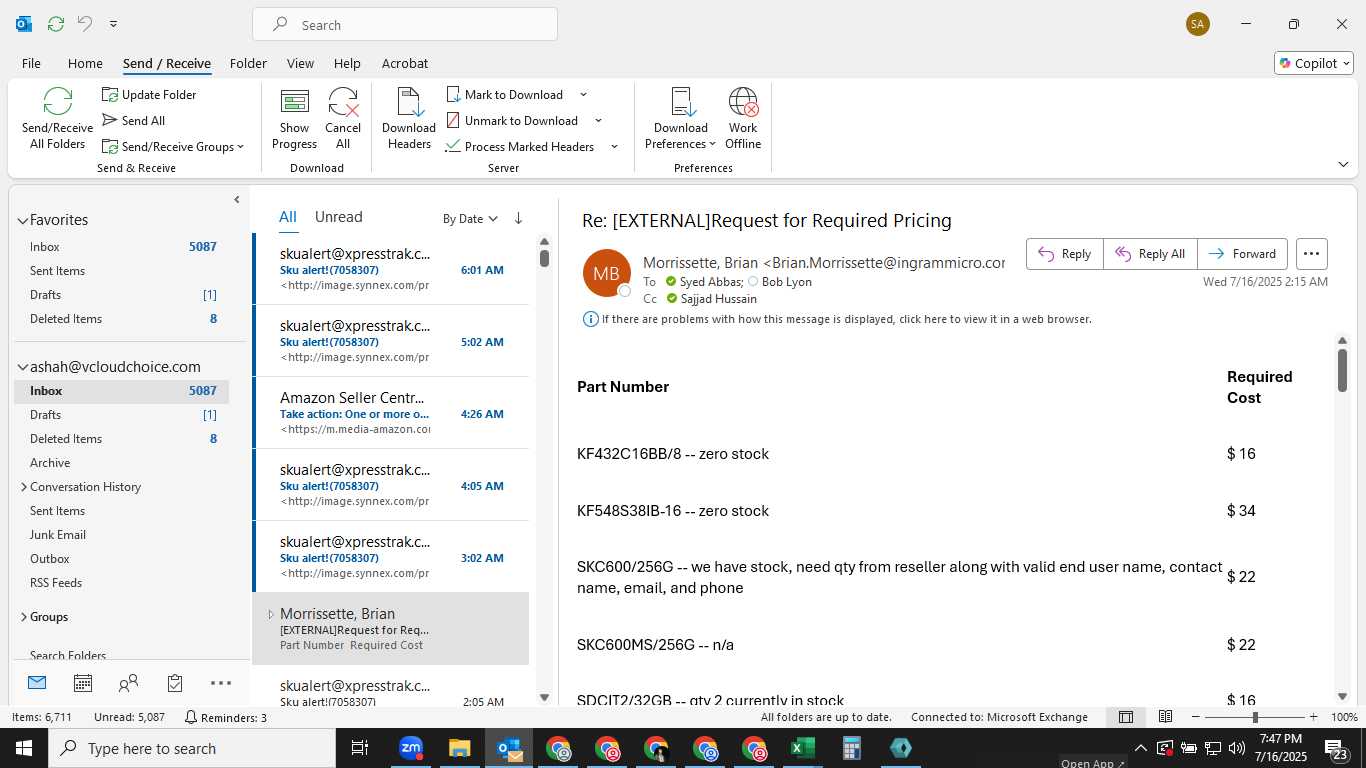Image resolution: width=1366 pixels, height=768 pixels.
Task: Click Unmark to Download button
Action: [x=512, y=121]
